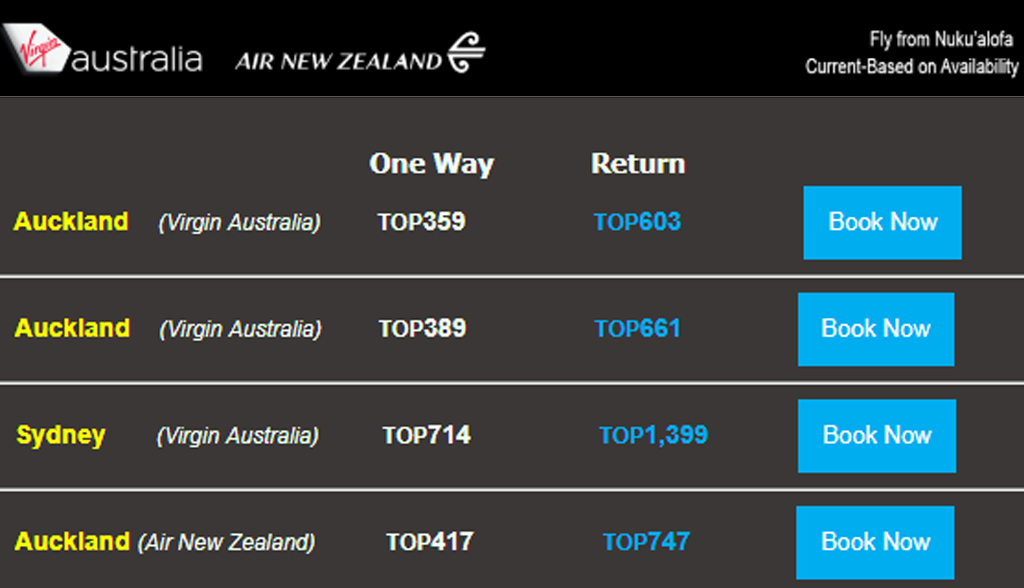Click the Virgin Australia logo

tap(102, 50)
